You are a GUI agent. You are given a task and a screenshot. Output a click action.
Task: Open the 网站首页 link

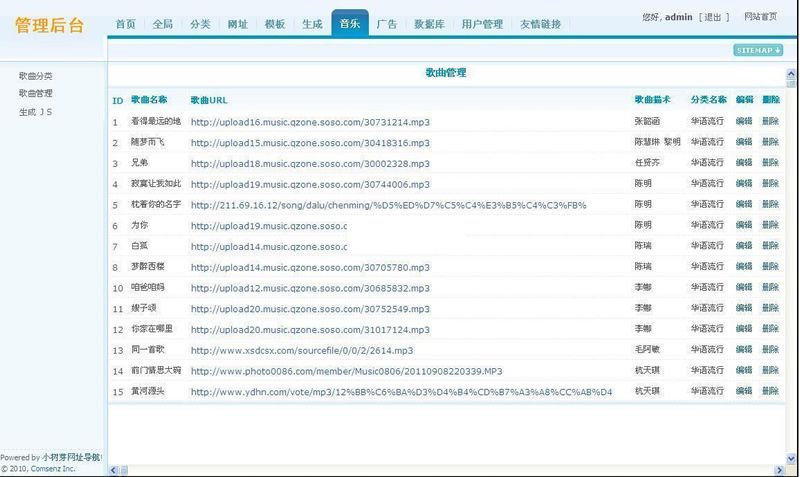coord(760,17)
